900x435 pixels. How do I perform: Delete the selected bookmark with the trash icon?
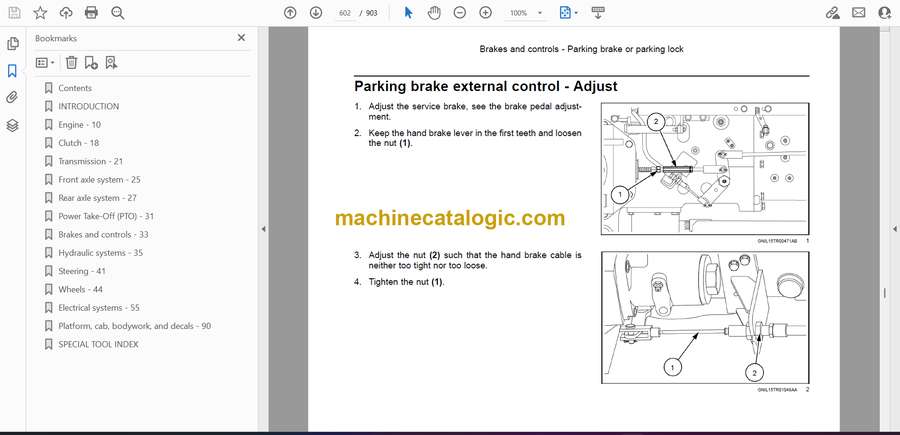pos(71,63)
